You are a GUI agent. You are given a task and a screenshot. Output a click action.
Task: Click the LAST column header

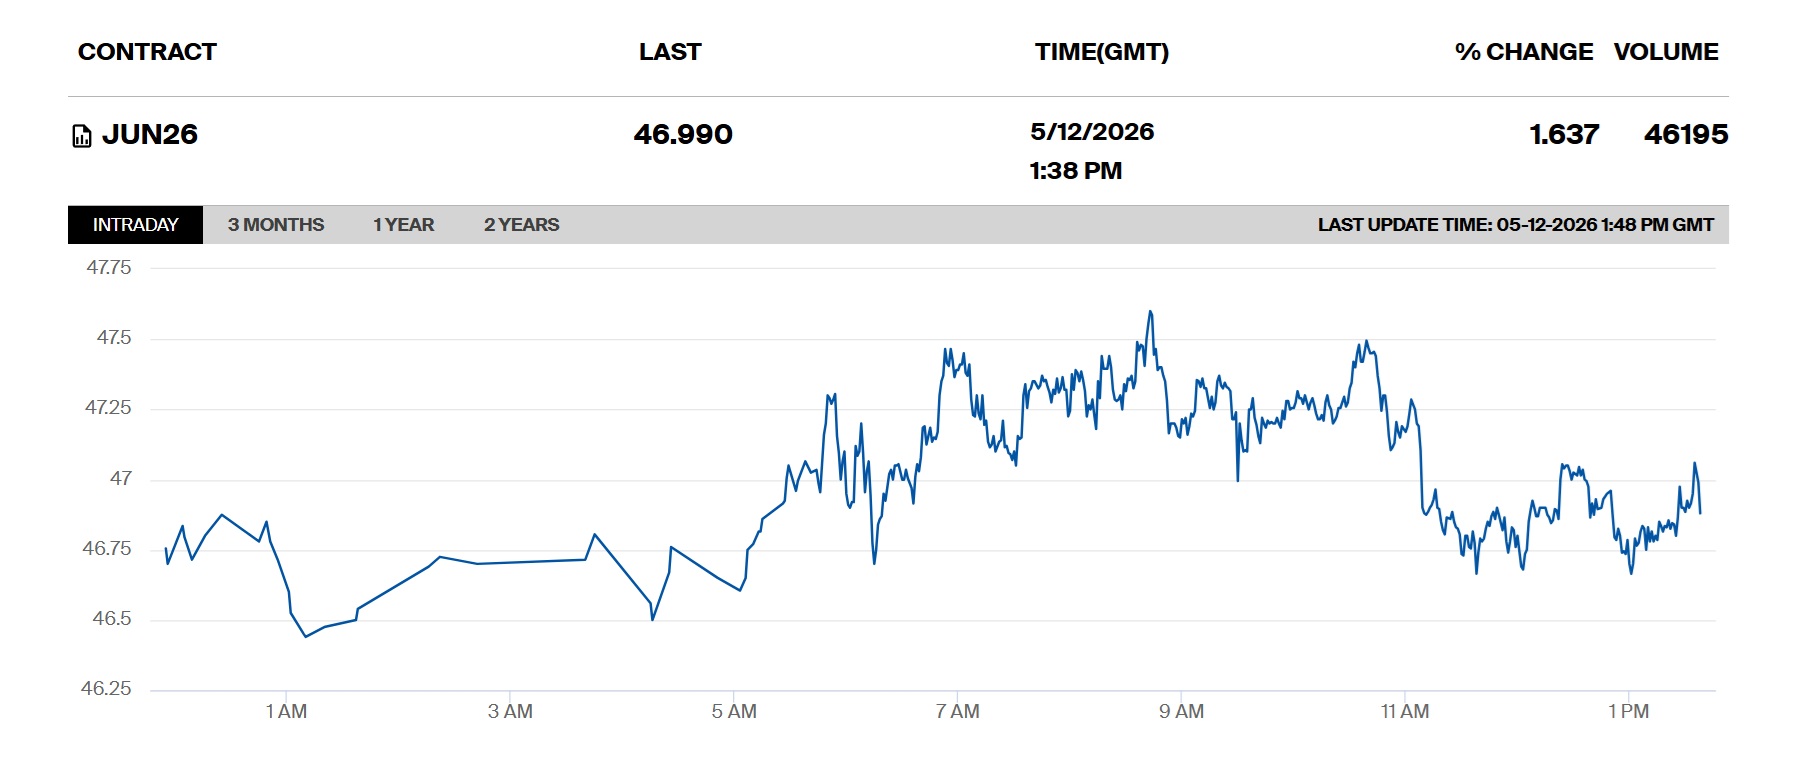coord(670,52)
